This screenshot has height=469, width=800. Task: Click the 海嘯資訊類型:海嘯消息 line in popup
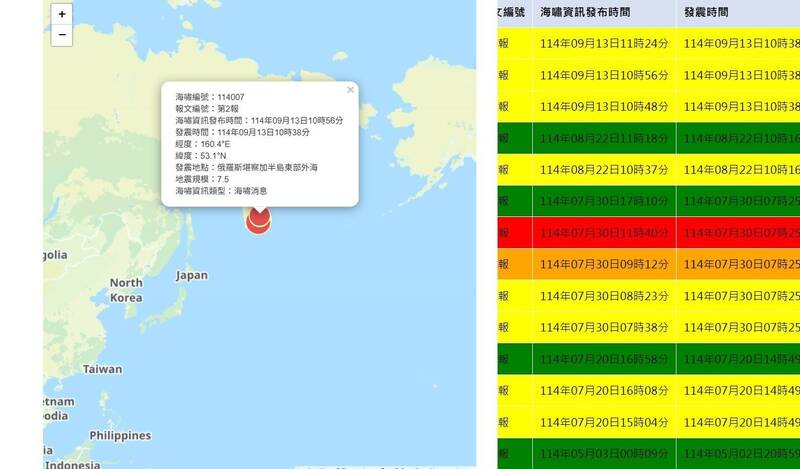click(221, 191)
